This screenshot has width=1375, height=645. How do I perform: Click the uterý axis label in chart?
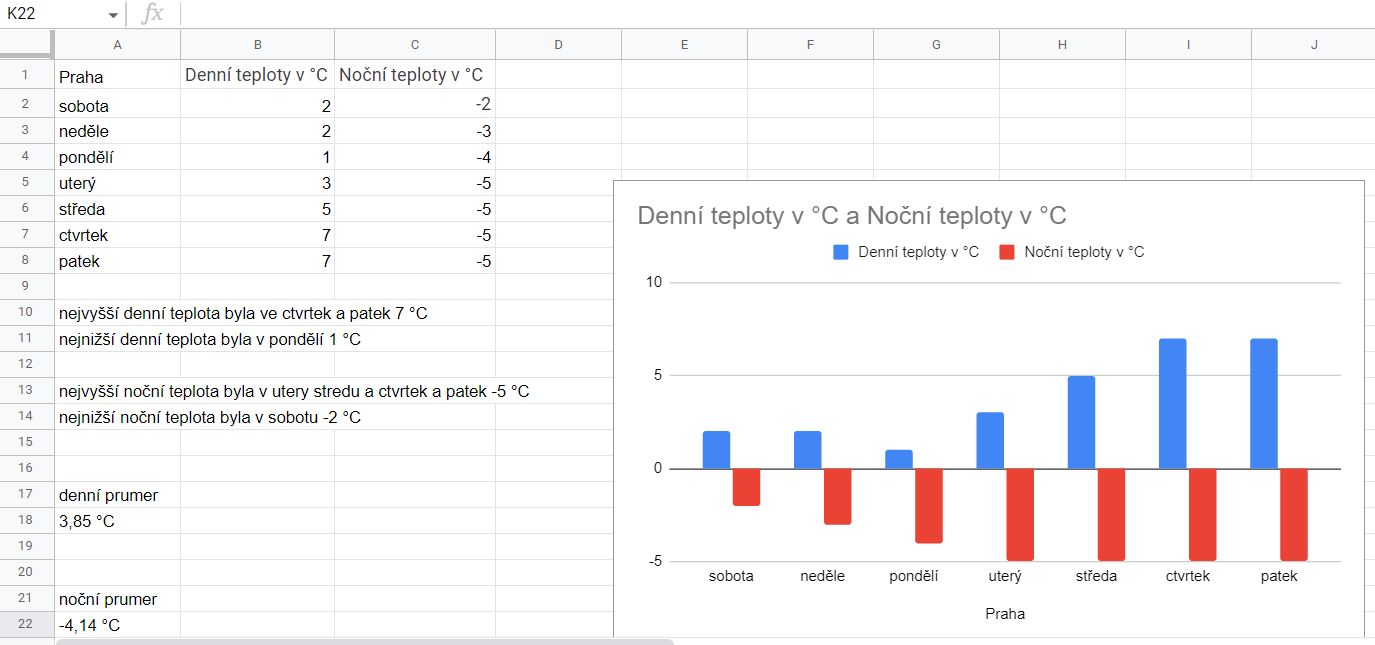click(1005, 576)
